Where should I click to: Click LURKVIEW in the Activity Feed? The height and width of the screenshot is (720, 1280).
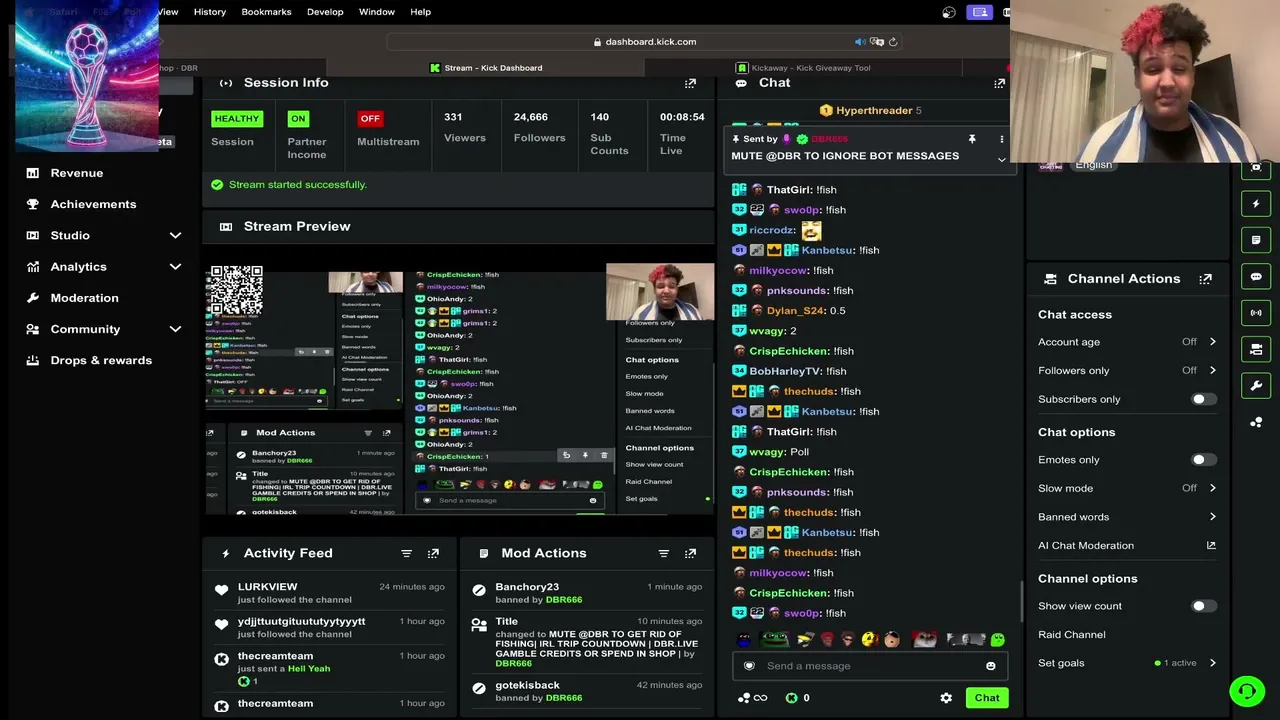267,587
